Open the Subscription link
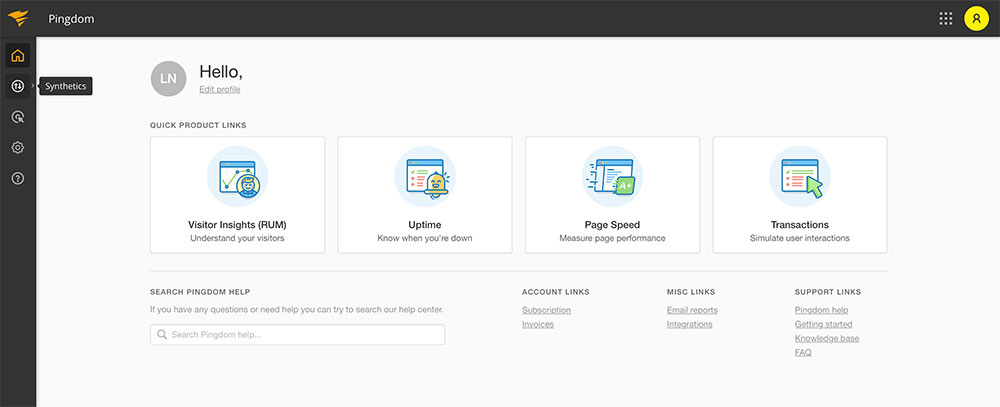The image size is (1000, 407). [547, 310]
